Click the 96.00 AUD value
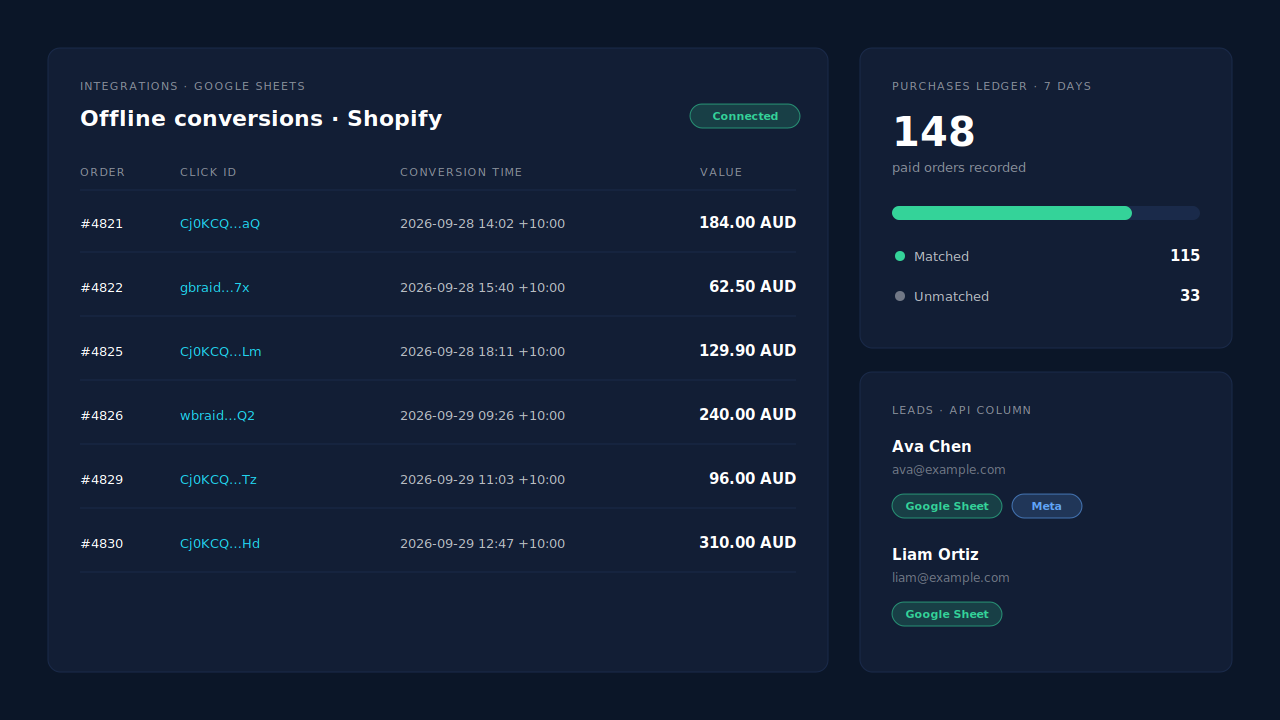Image resolution: width=1280 pixels, height=720 pixels. pos(753,479)
